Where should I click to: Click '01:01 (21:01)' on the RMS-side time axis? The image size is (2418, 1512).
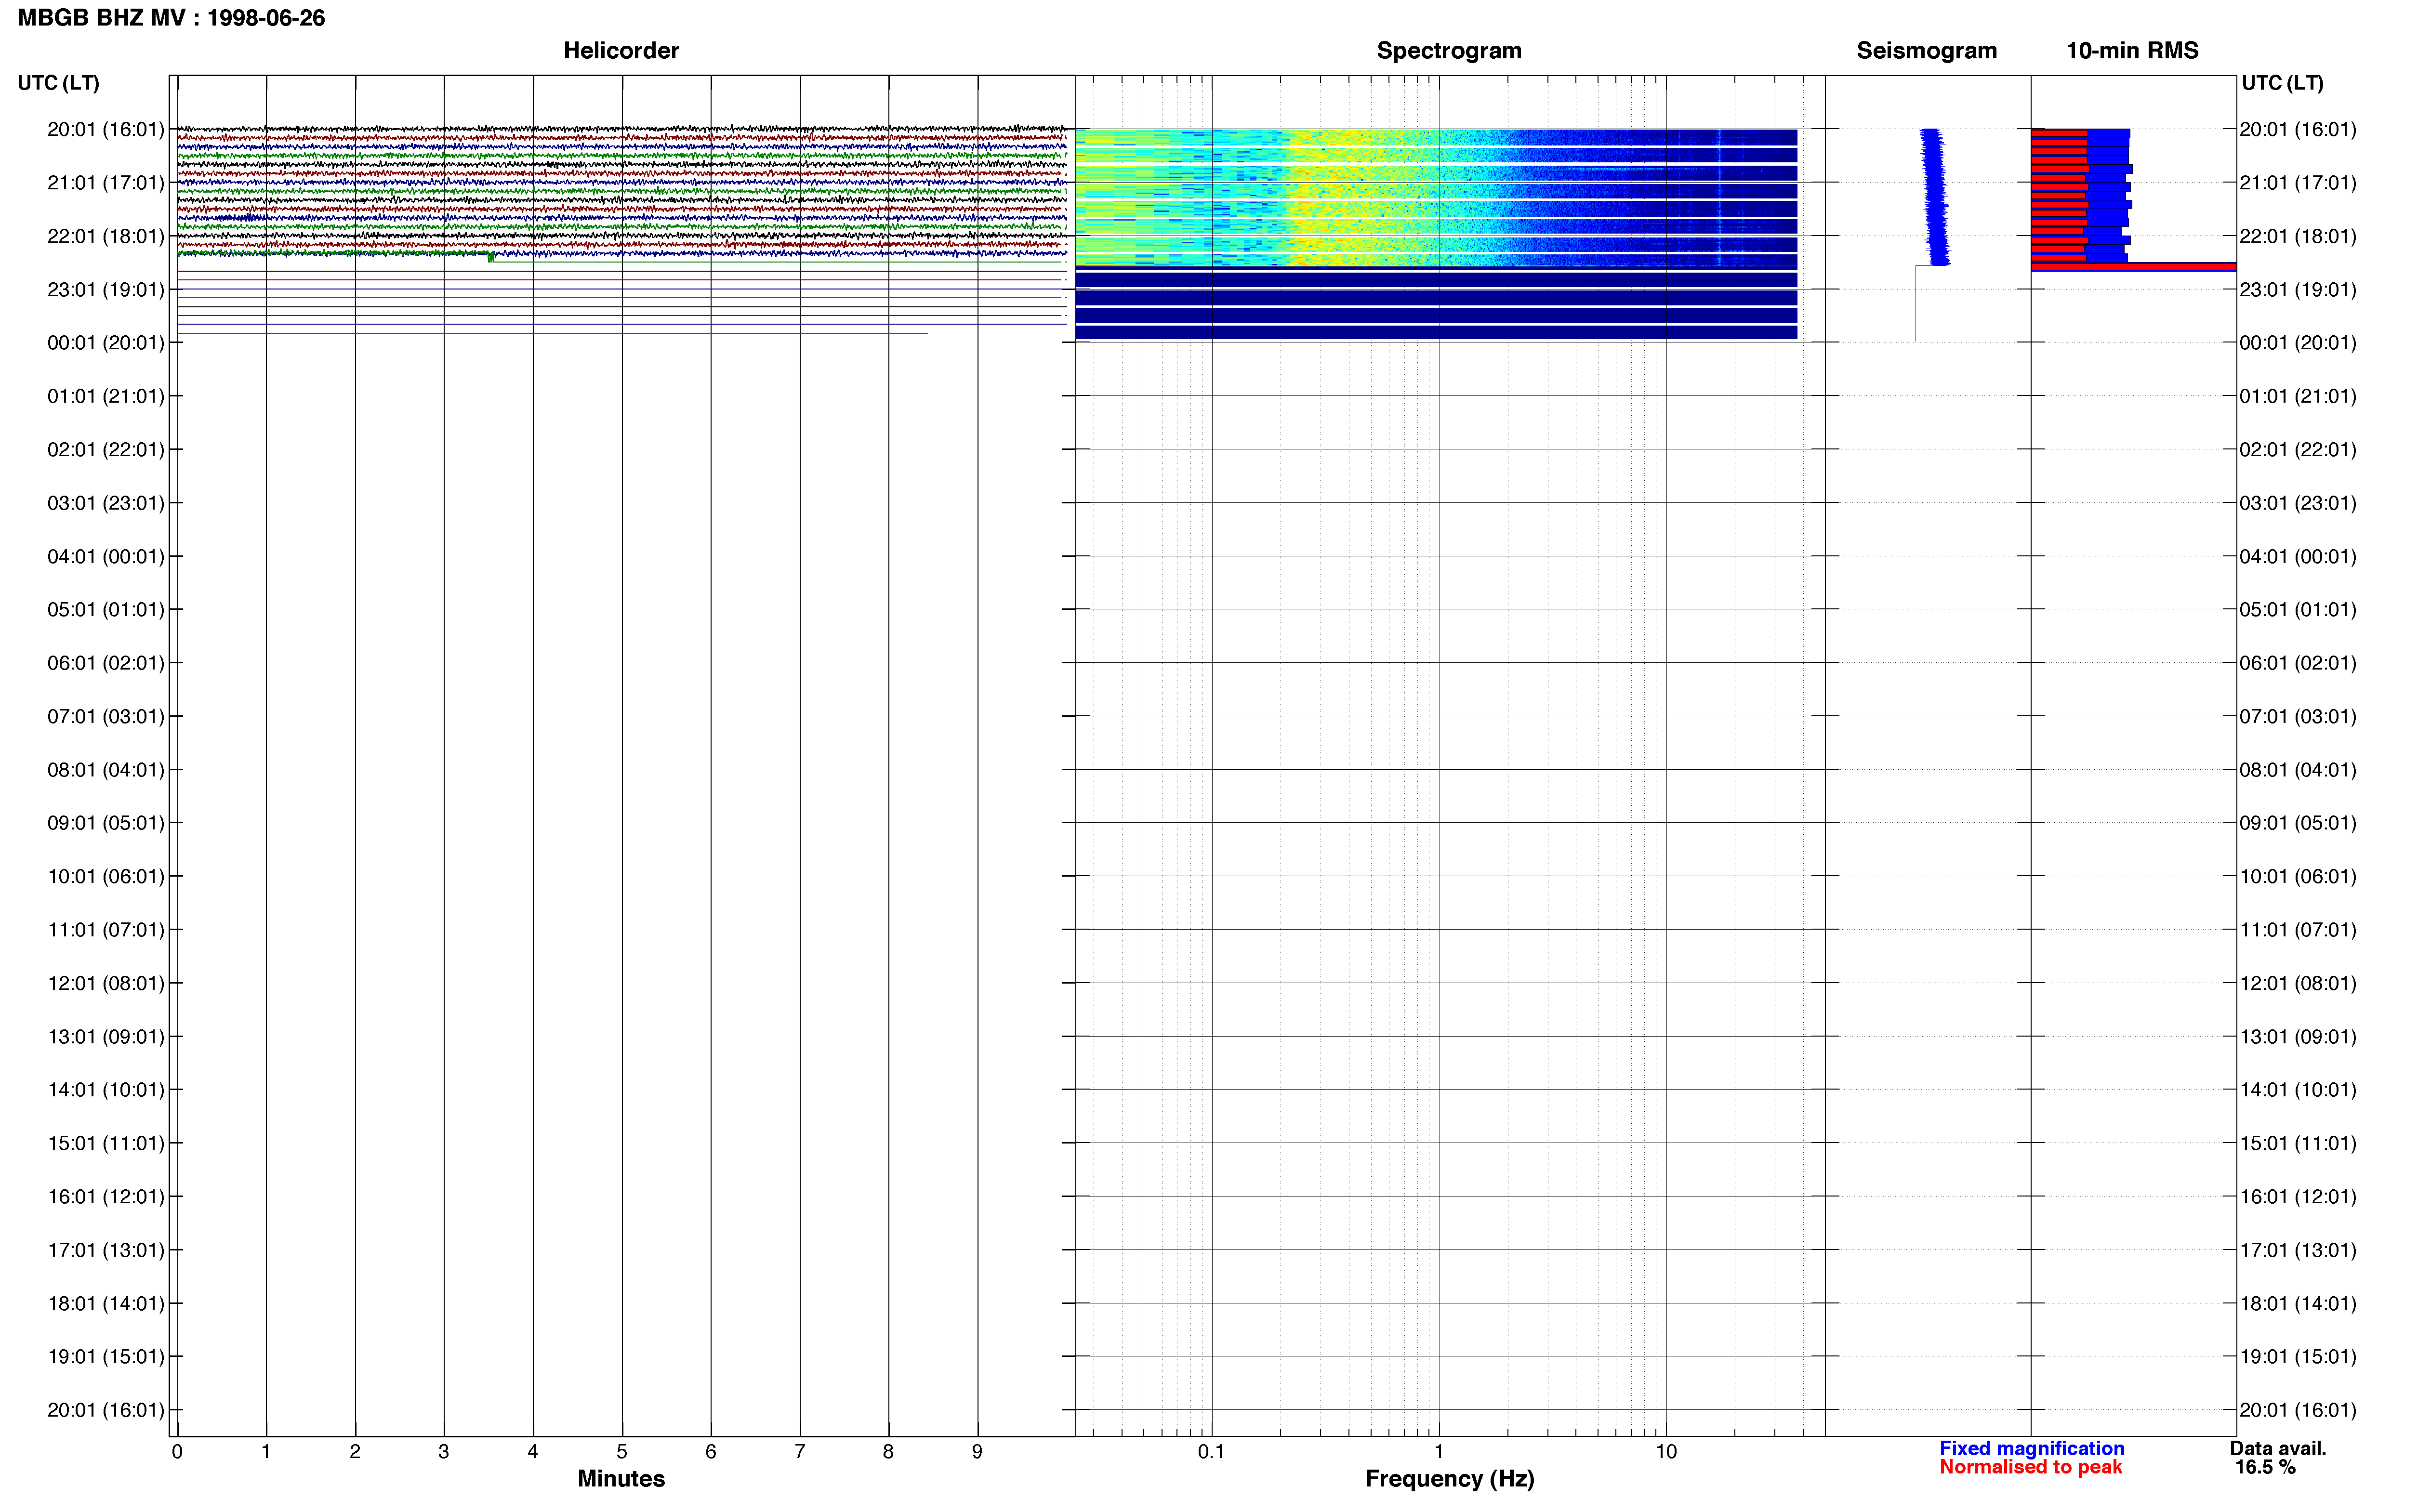click(x=2297, y=396)
